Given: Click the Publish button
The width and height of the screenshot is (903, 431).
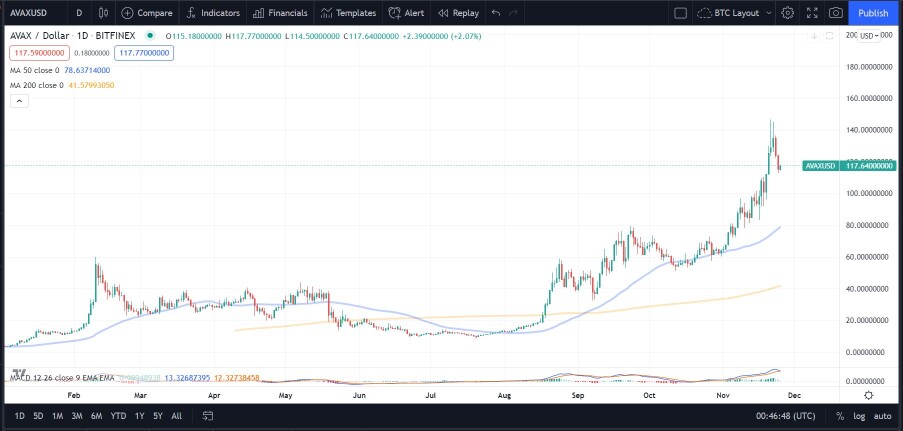Looking at the screenshot, I should tap(872, 13).
